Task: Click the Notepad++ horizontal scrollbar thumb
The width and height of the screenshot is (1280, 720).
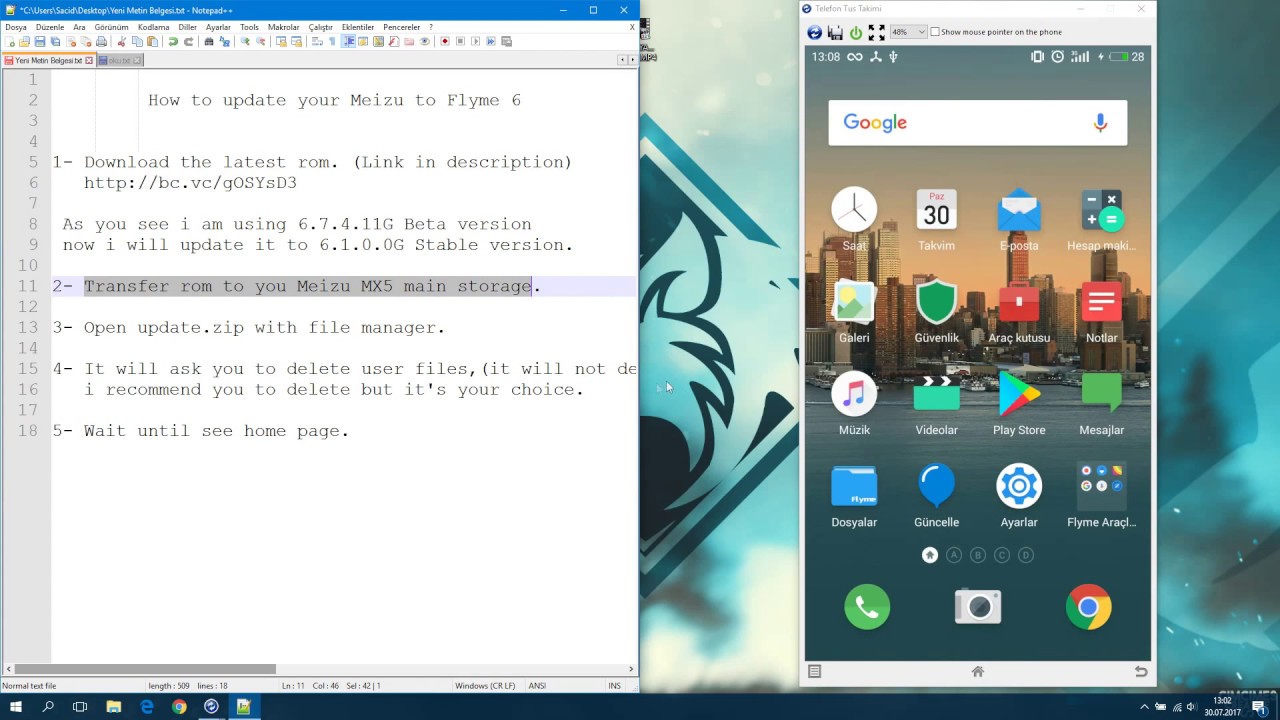Action: coord(145,669)
